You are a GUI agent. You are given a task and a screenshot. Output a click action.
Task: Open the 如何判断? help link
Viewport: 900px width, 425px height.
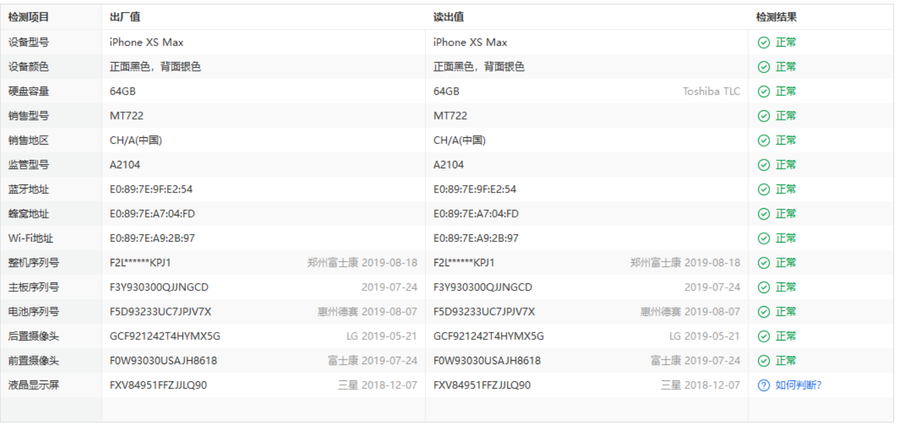coord(798,385)
